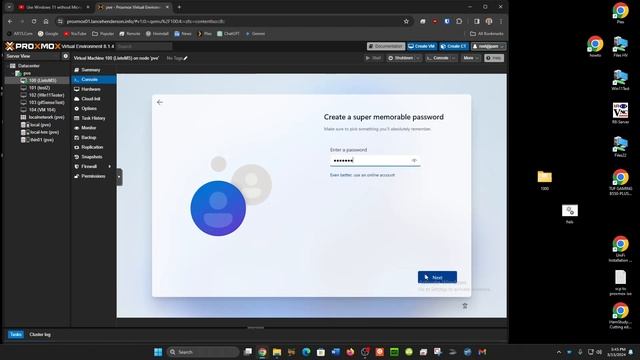Click the Proxmox search field
The width and height of the screenshot is (640, 360).
(x=144, y=47)
